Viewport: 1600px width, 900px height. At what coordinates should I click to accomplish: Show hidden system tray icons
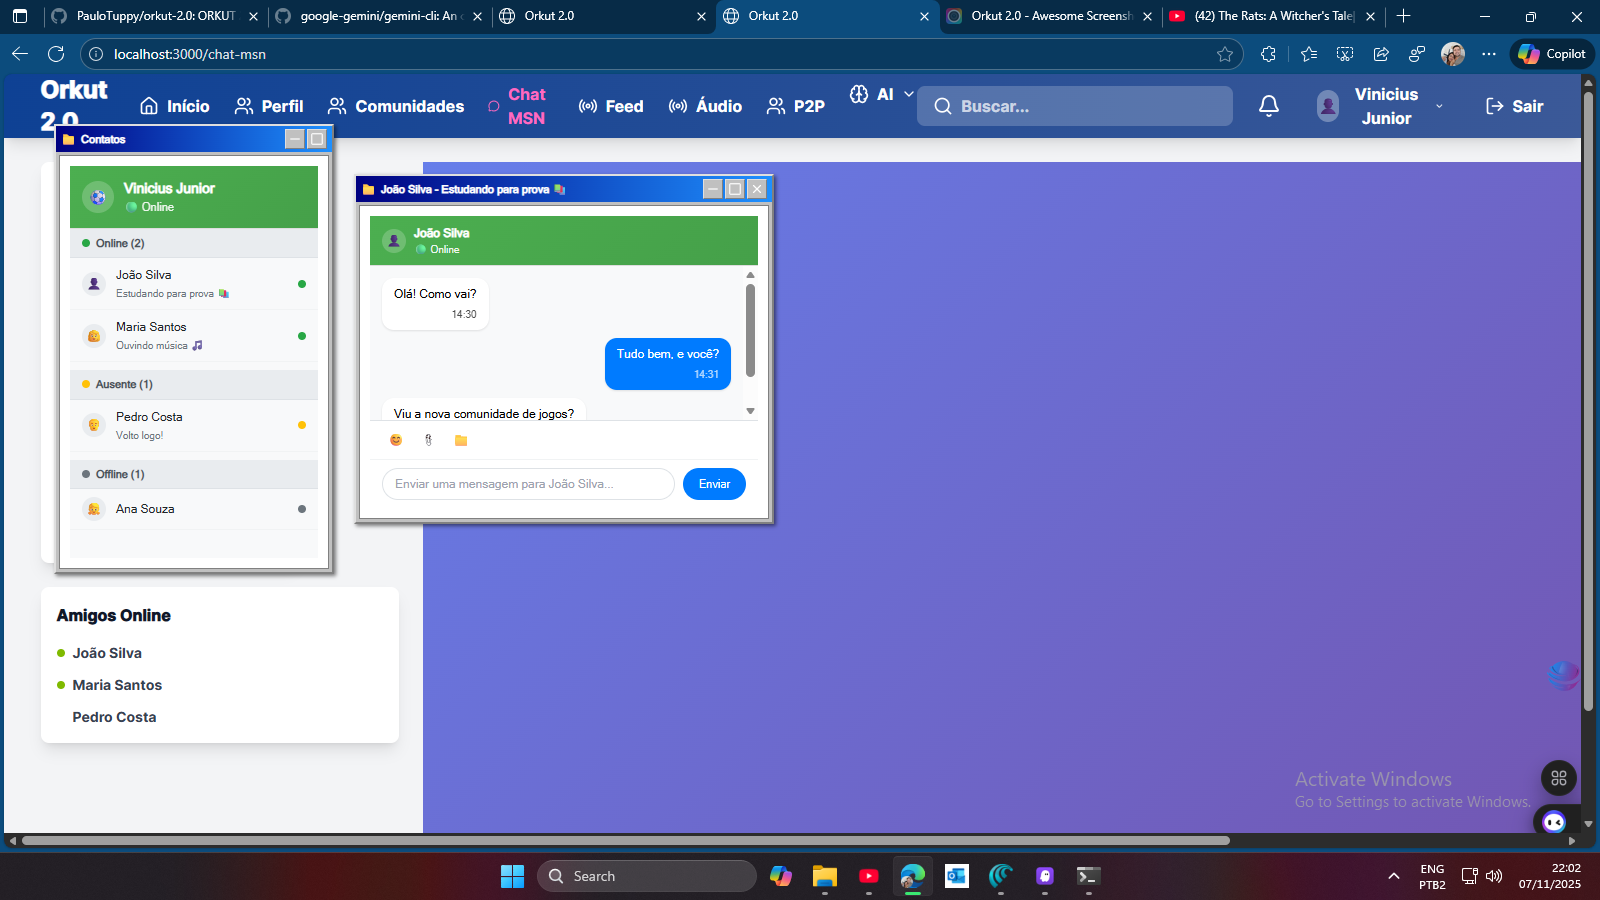[x=1393, y=876]
